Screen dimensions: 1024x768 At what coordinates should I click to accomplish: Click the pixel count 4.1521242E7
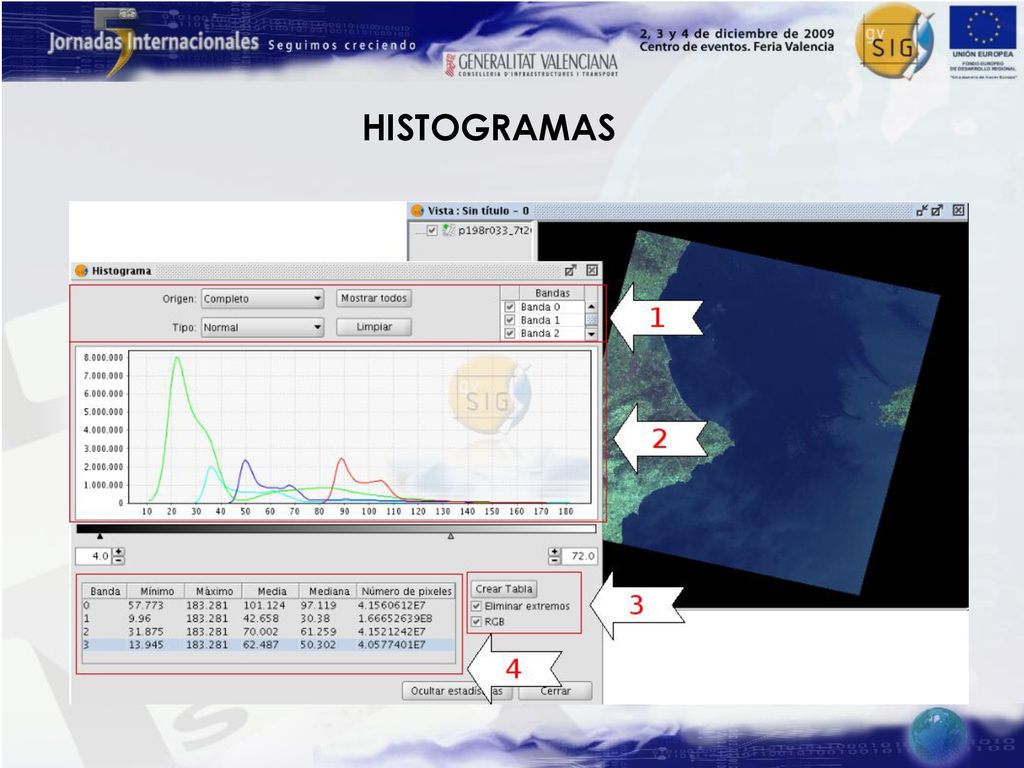point(392,632)
